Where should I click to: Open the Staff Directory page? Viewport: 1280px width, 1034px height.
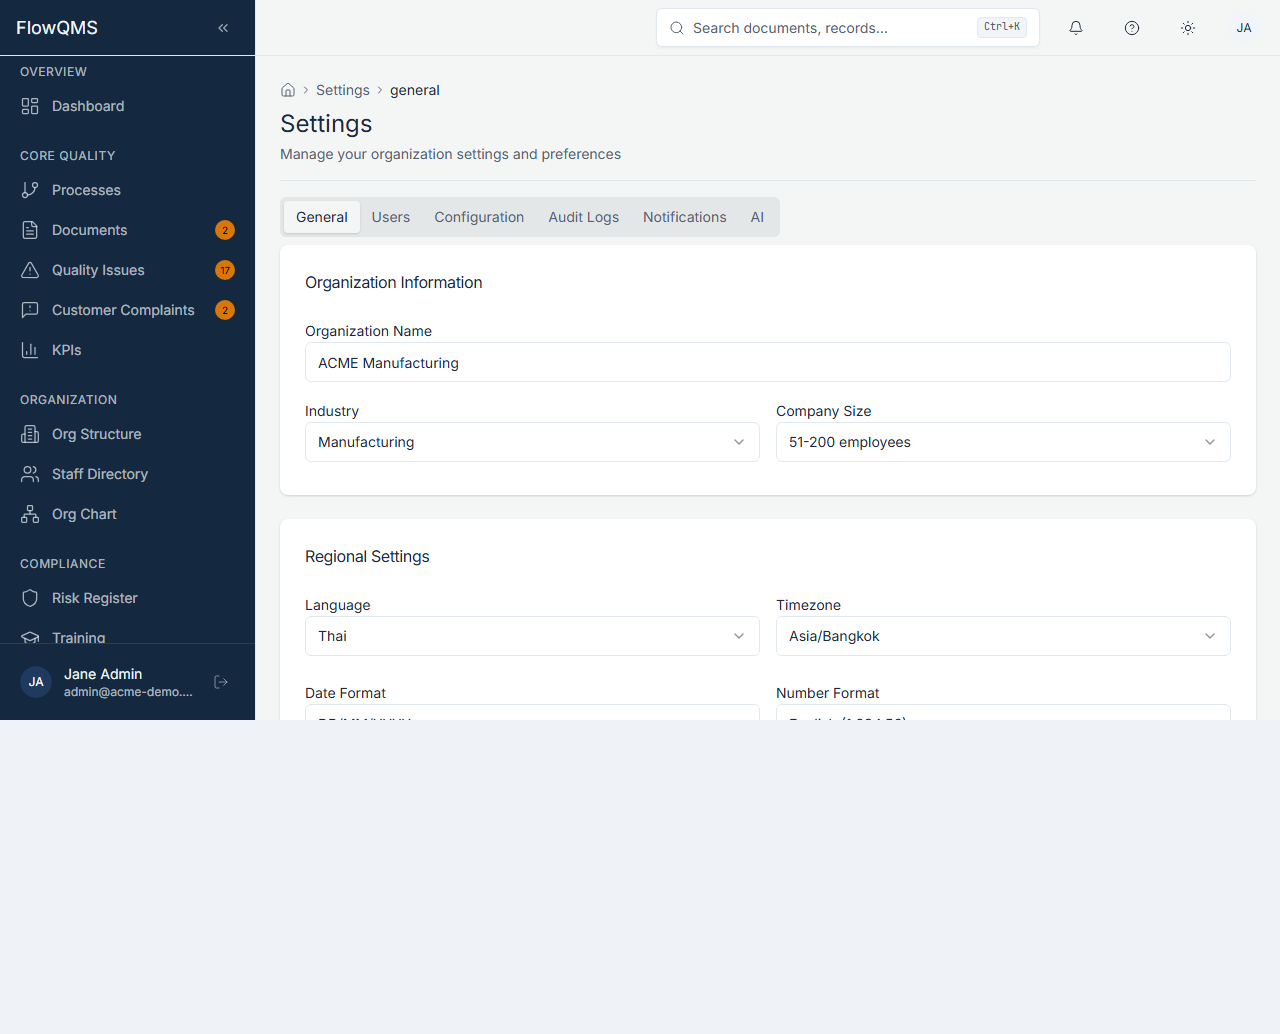pyautogui.click(x=100, y=474)
